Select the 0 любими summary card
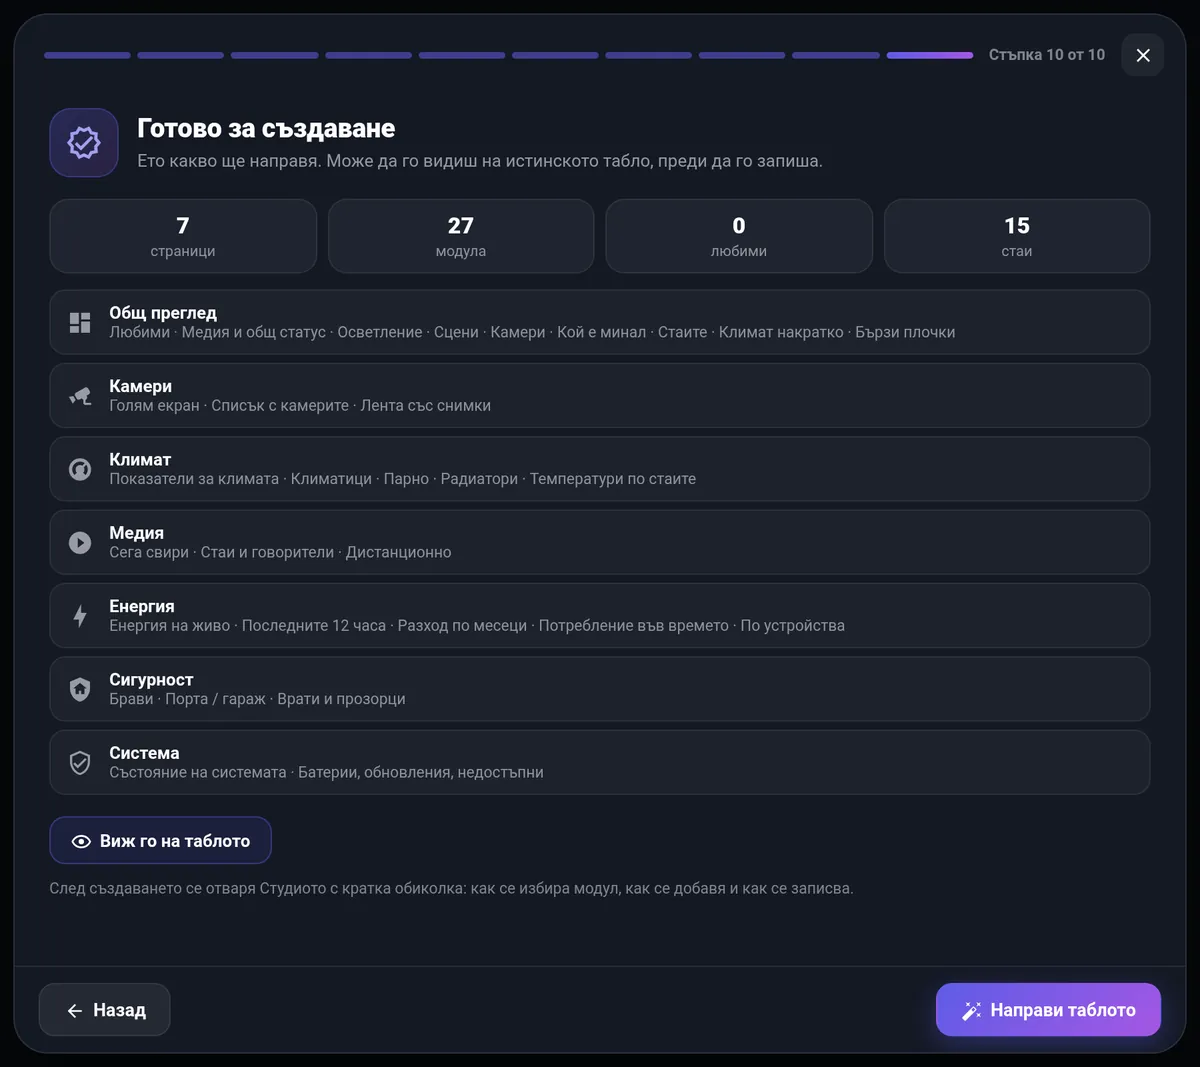This screenshot has height=1067, width=1200. pos(739,236)
